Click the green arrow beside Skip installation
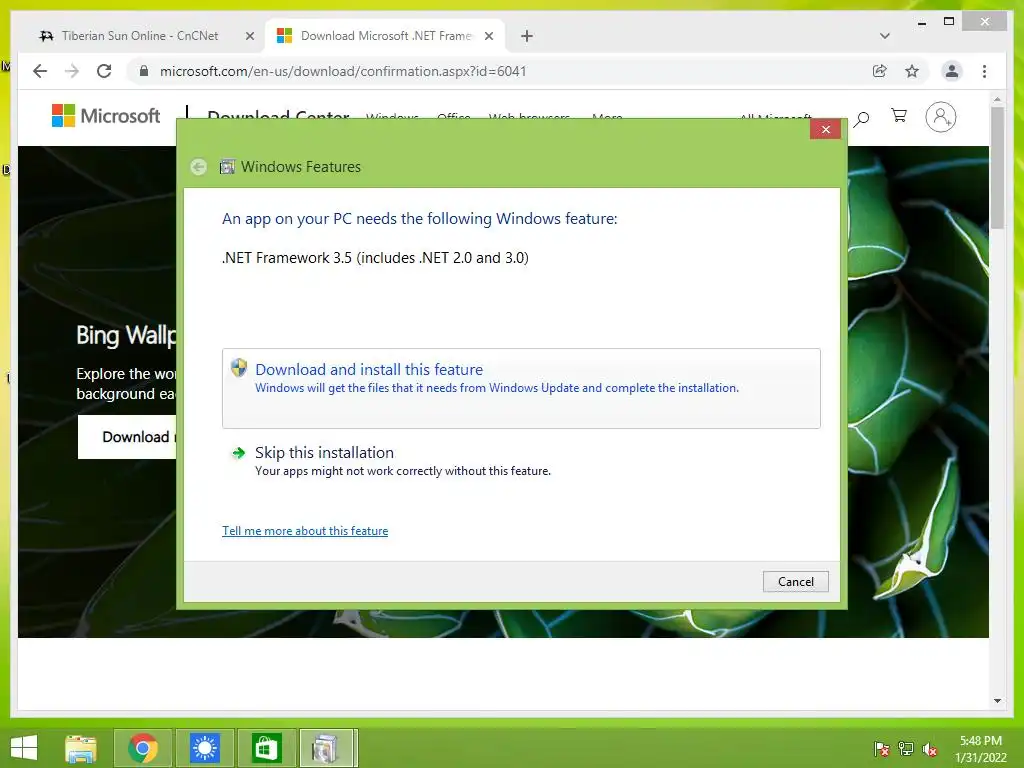 [x=238, y=453]
